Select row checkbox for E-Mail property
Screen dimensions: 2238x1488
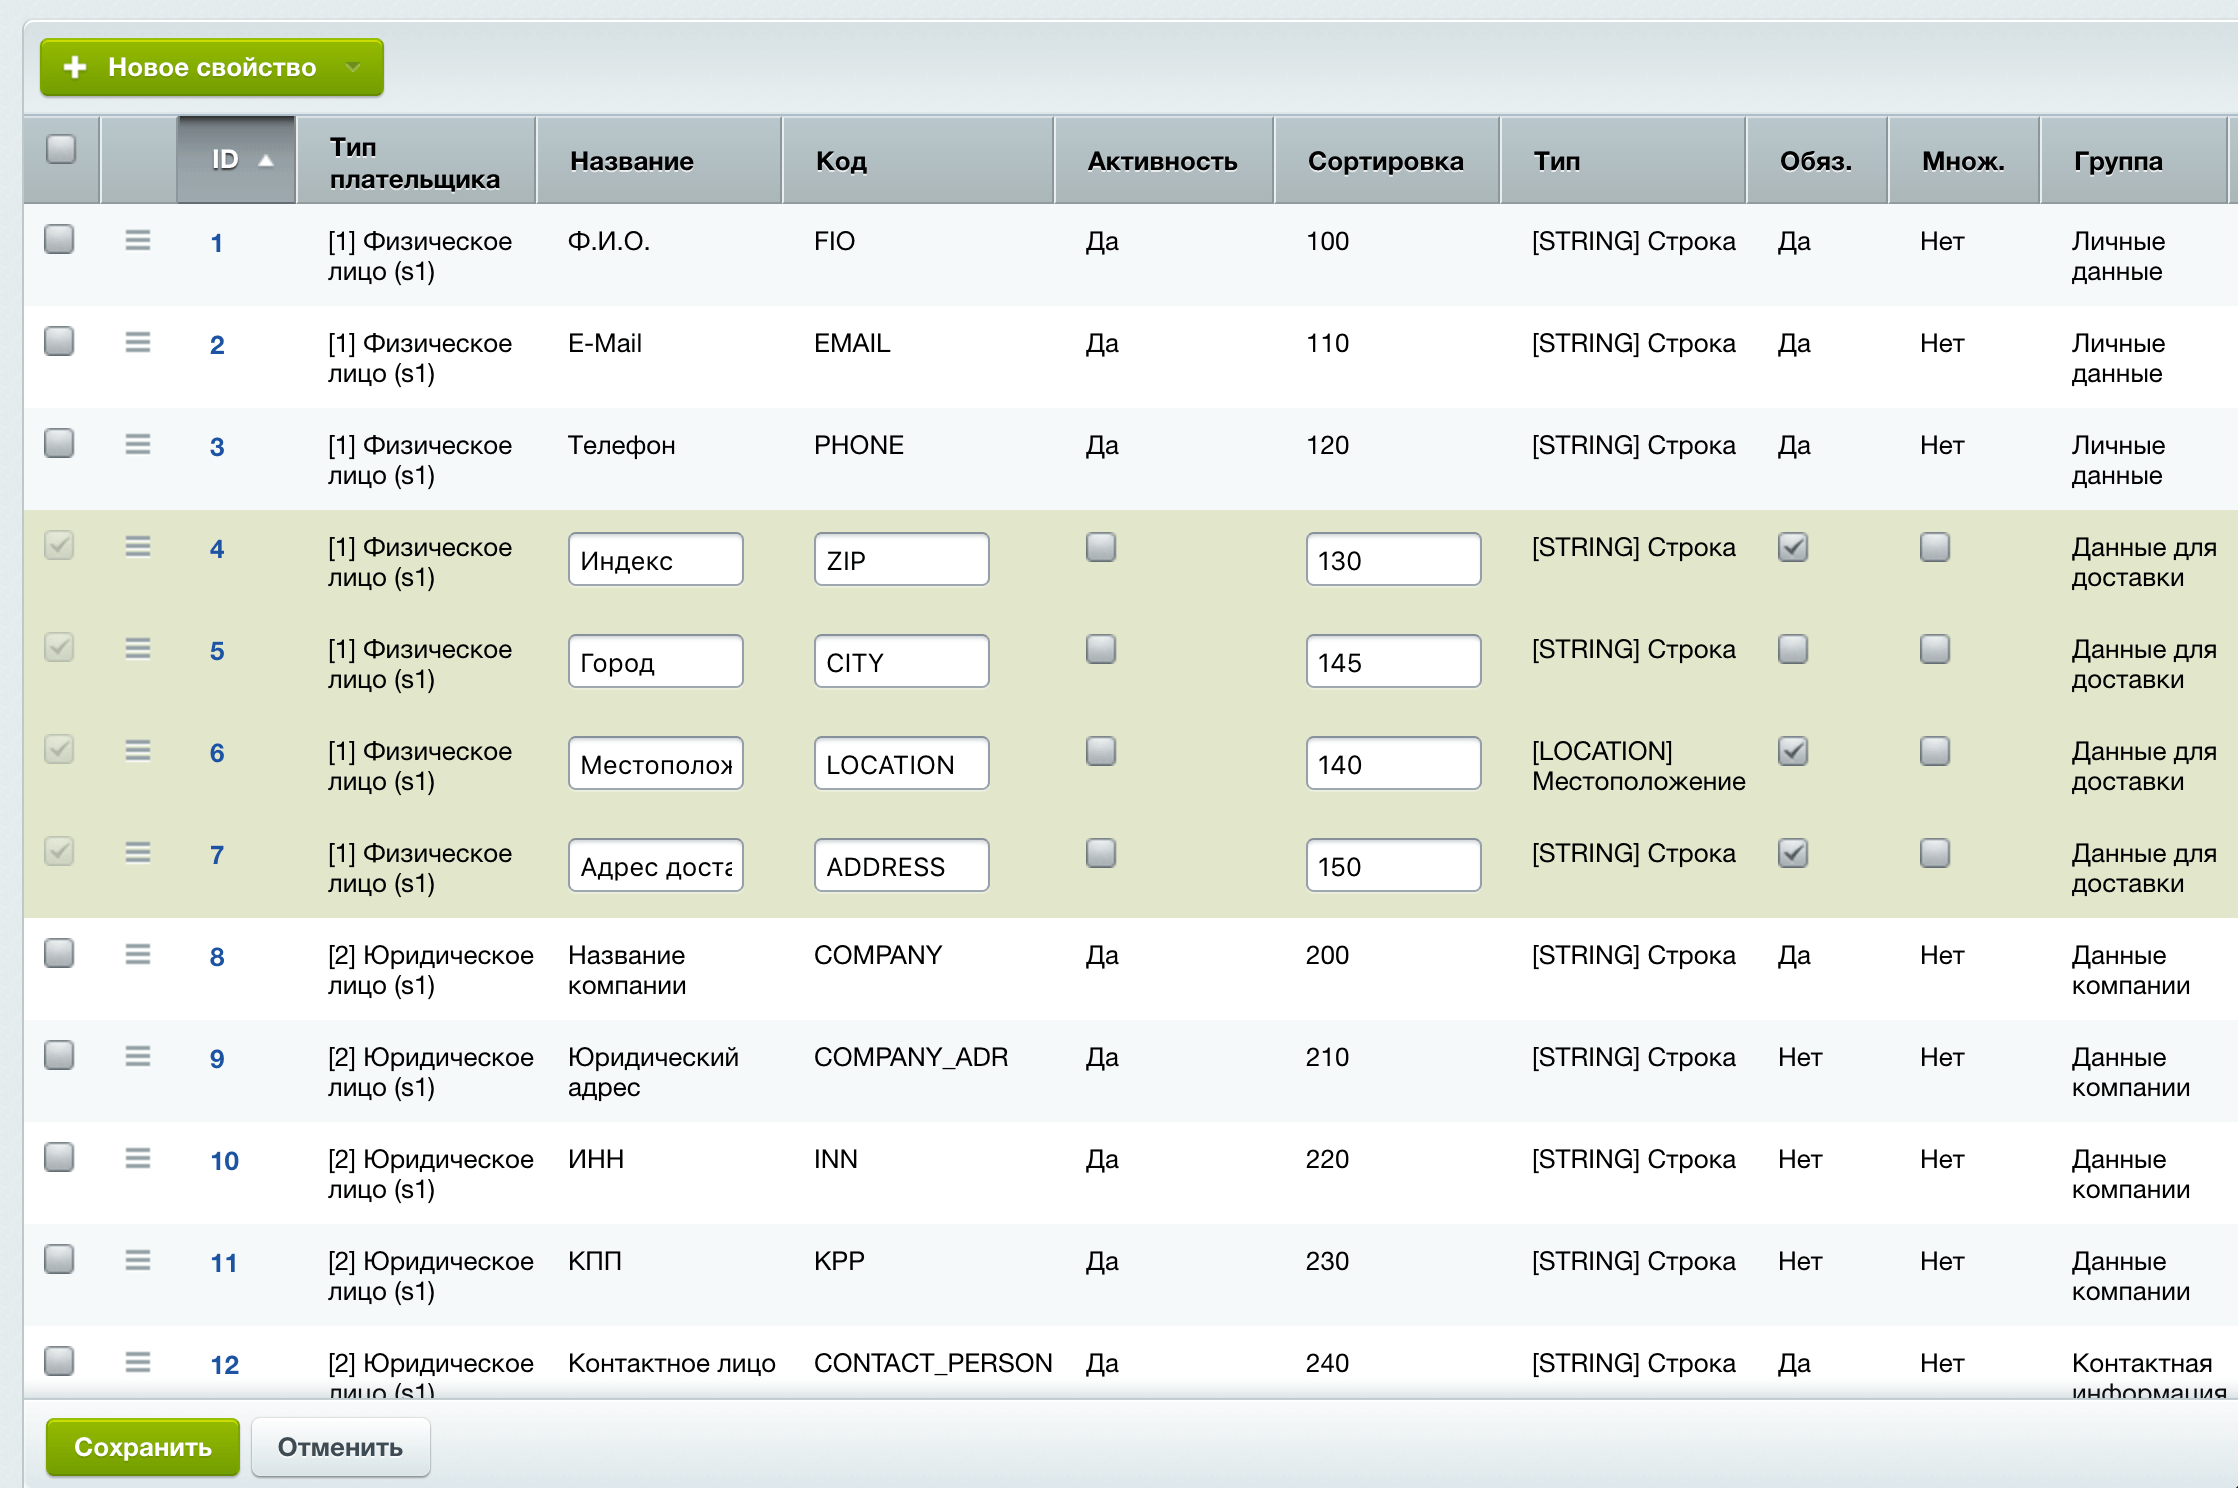[x=59, y=341]
